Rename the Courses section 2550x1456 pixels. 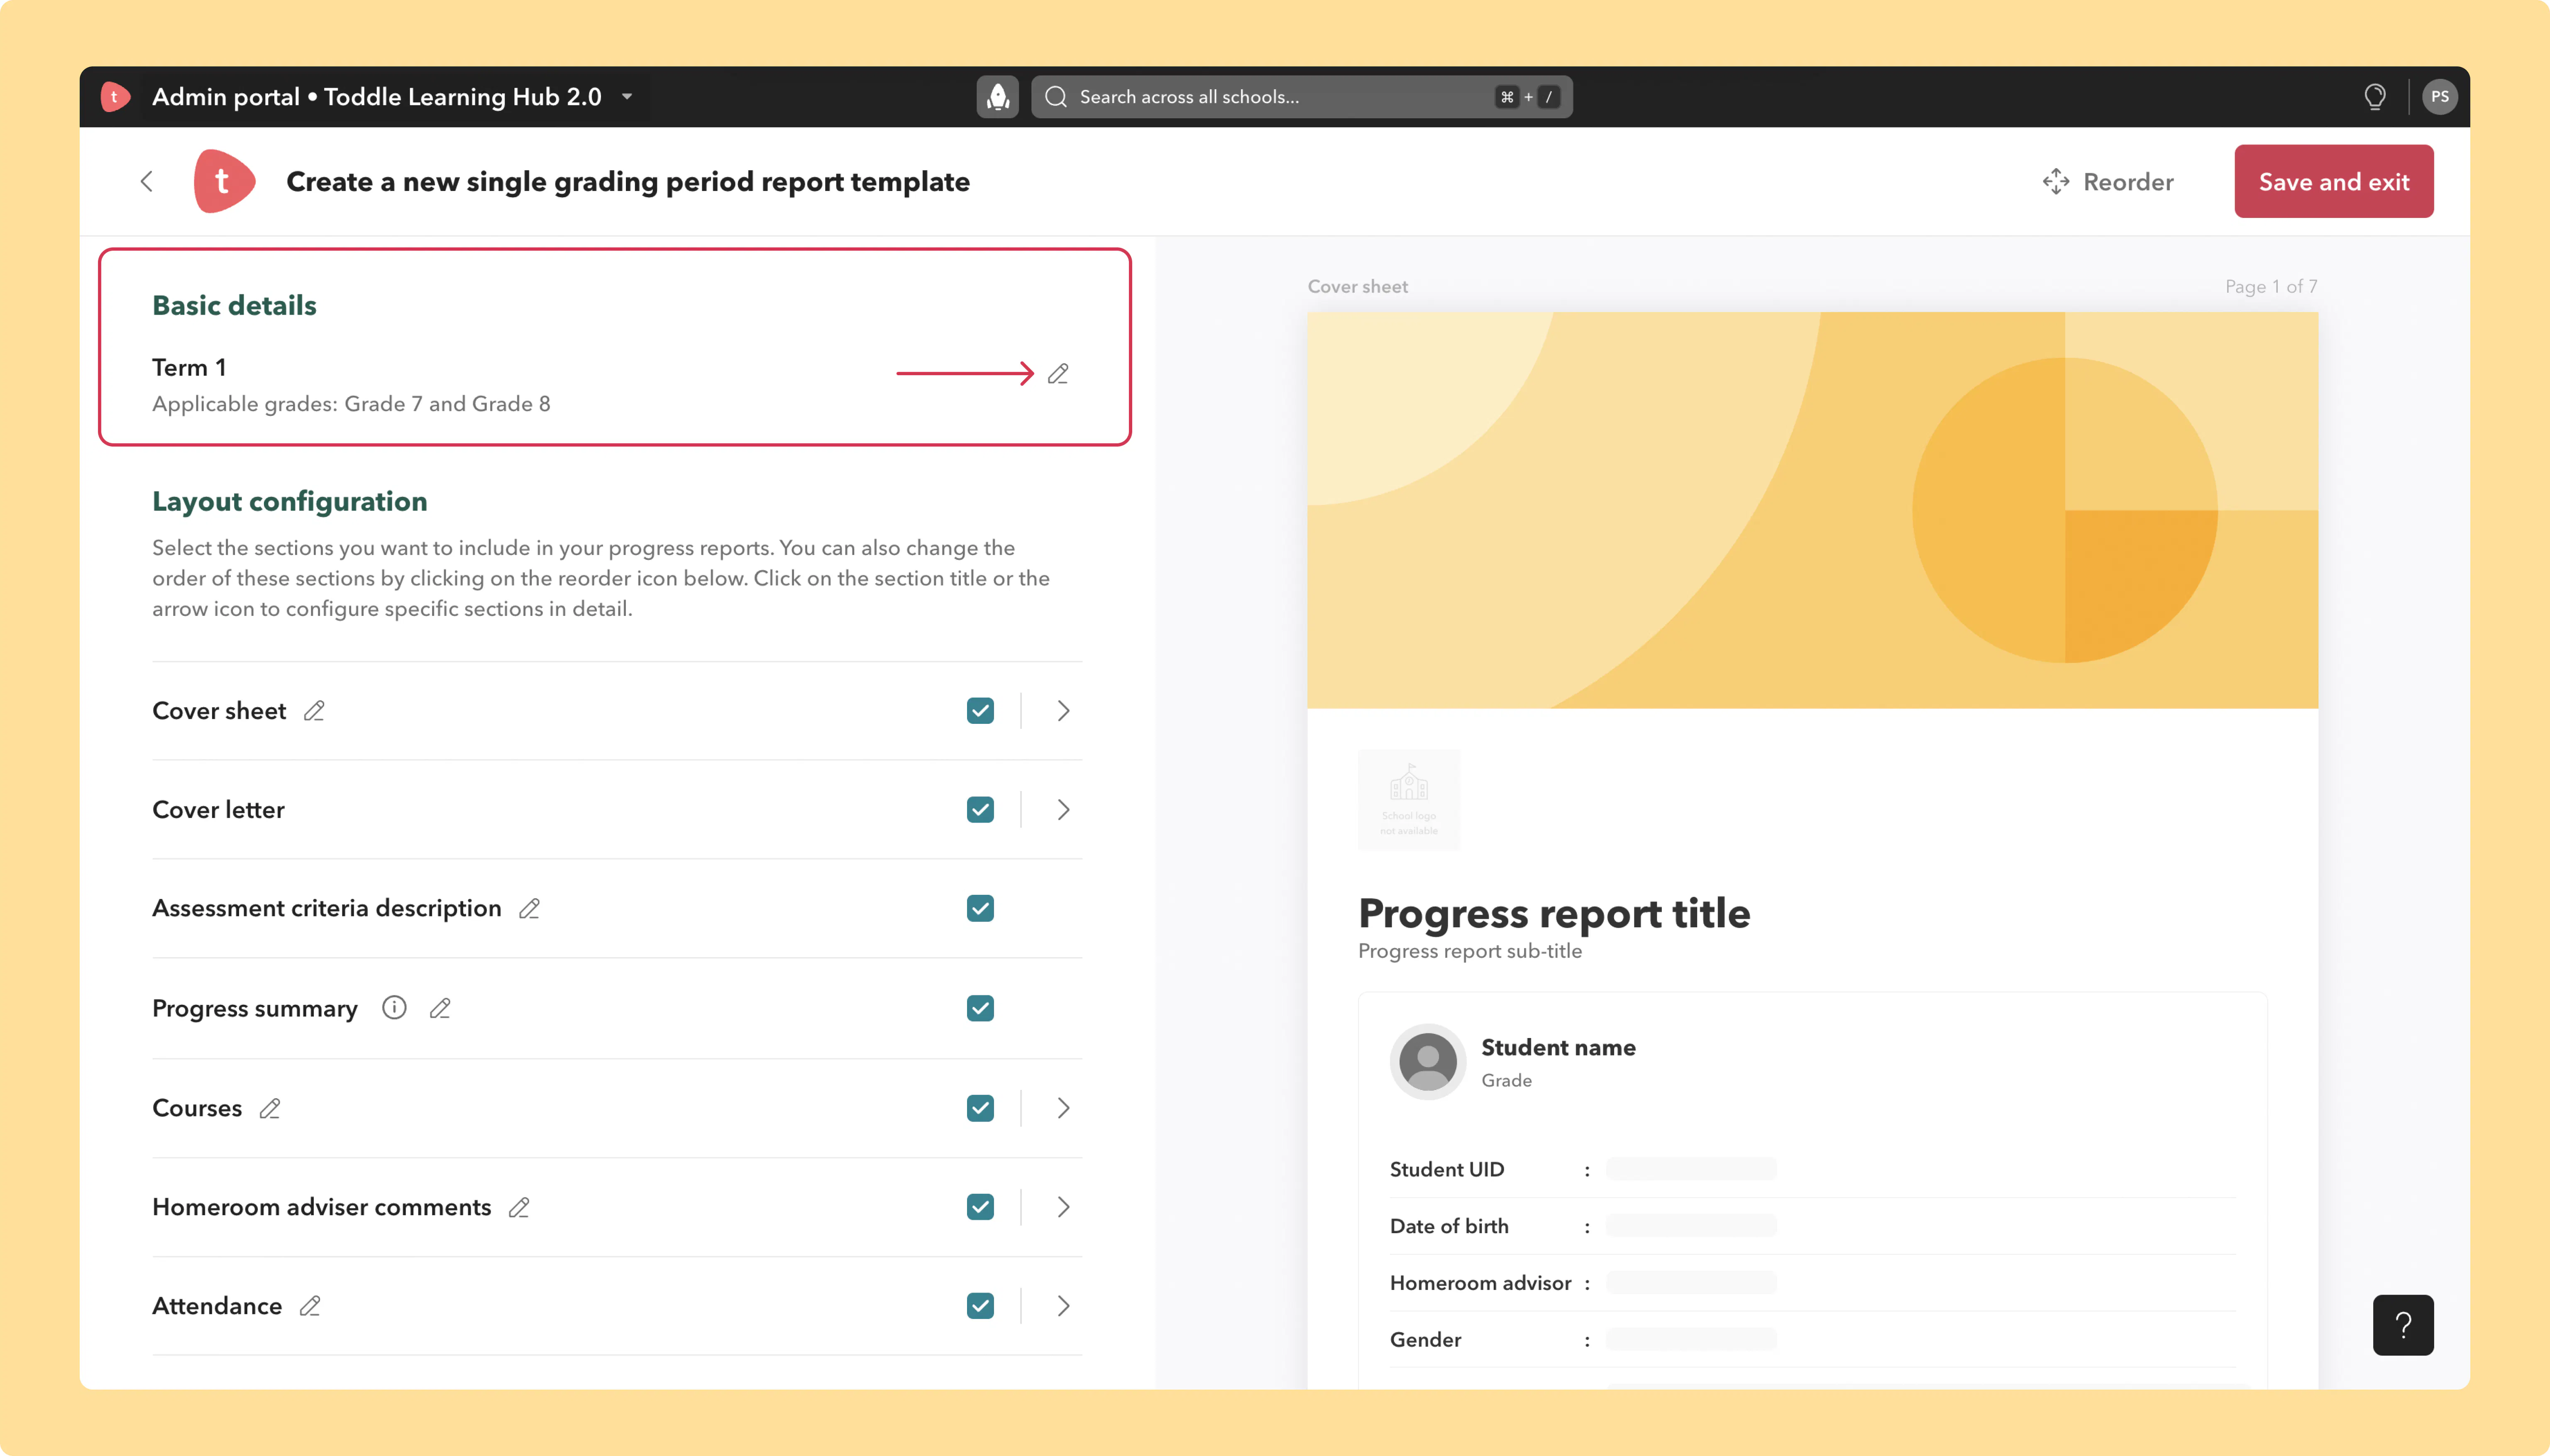(270, 1108)
